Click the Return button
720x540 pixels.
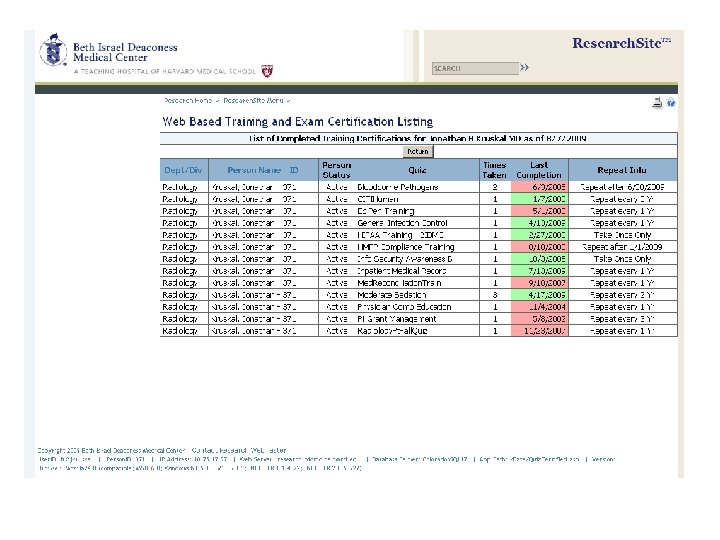click(418, 152)
